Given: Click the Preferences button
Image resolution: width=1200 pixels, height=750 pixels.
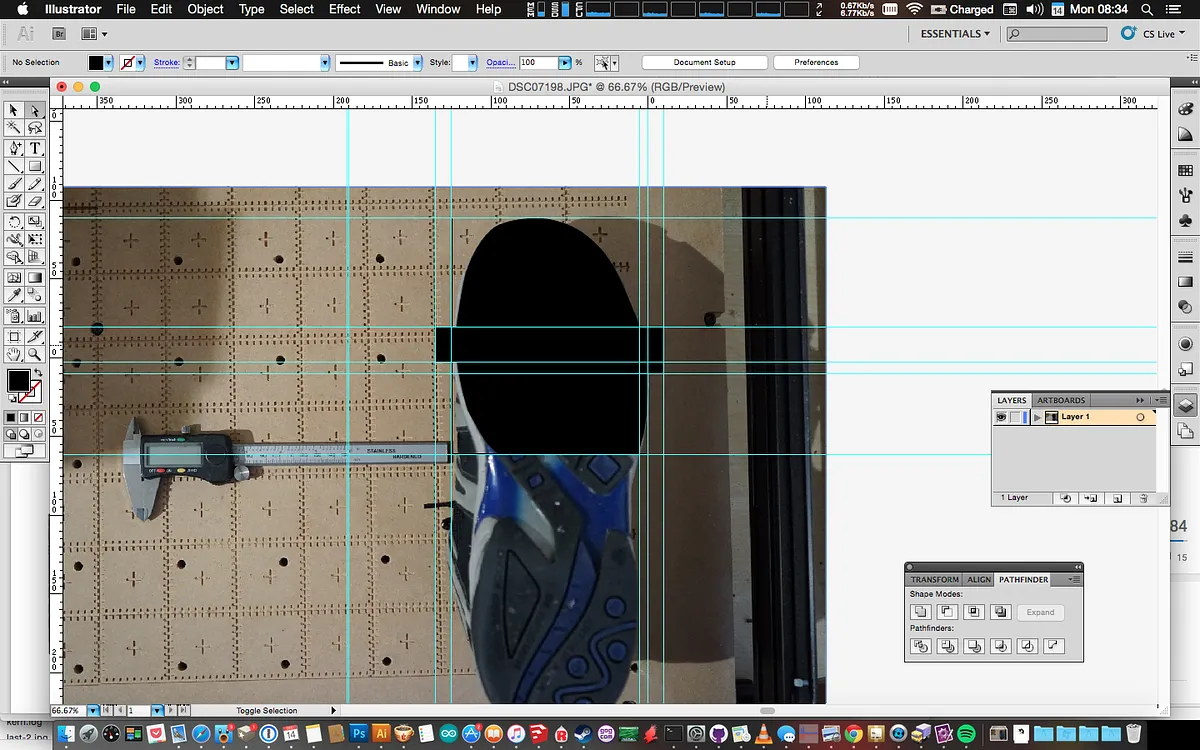Looking at the screenshot, I should click(x=816, y=62).
